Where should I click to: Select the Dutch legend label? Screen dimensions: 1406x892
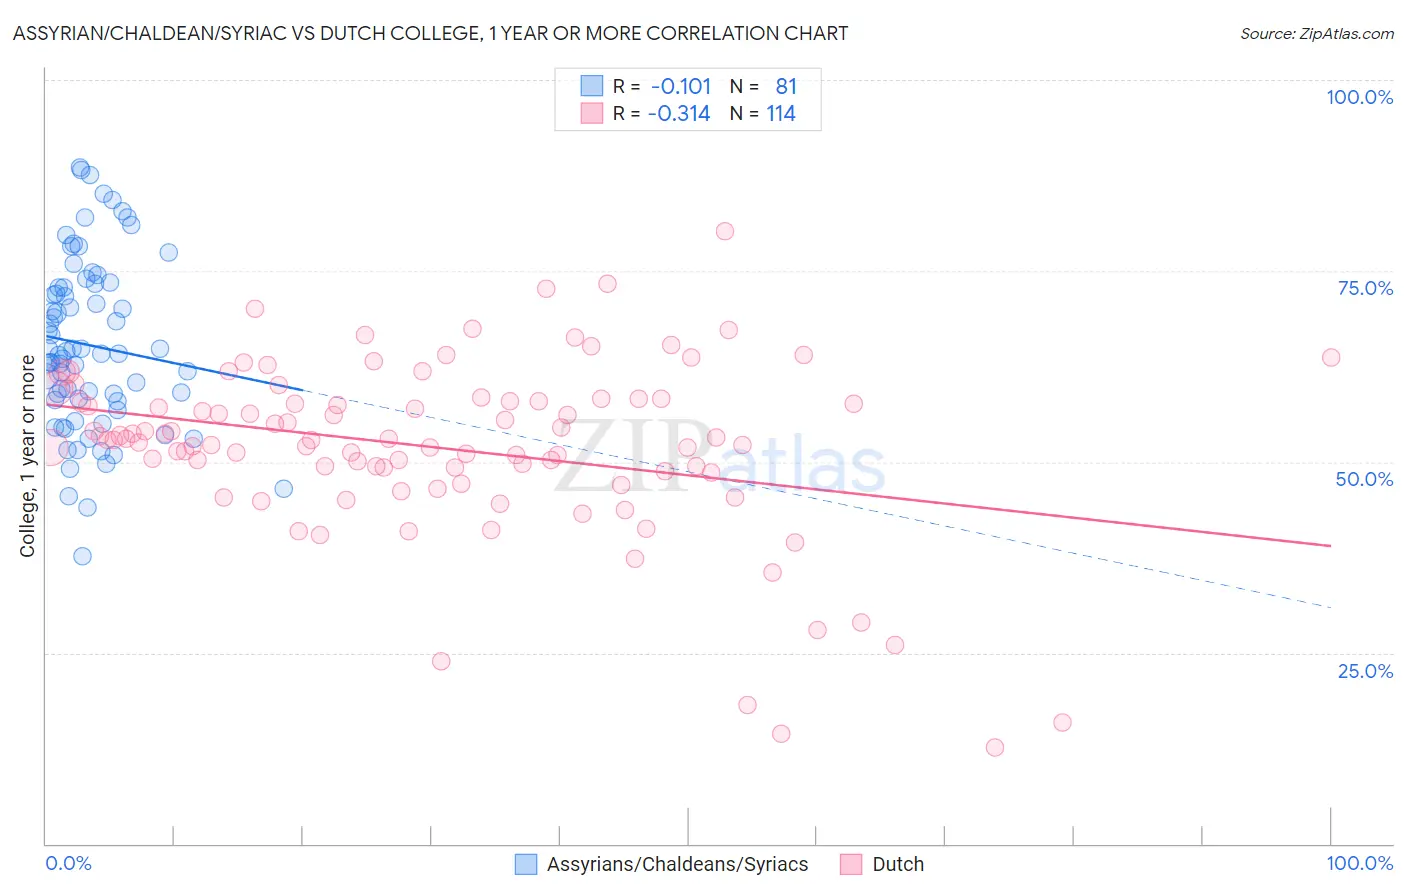pyautogui.click(x=898, y=864)
